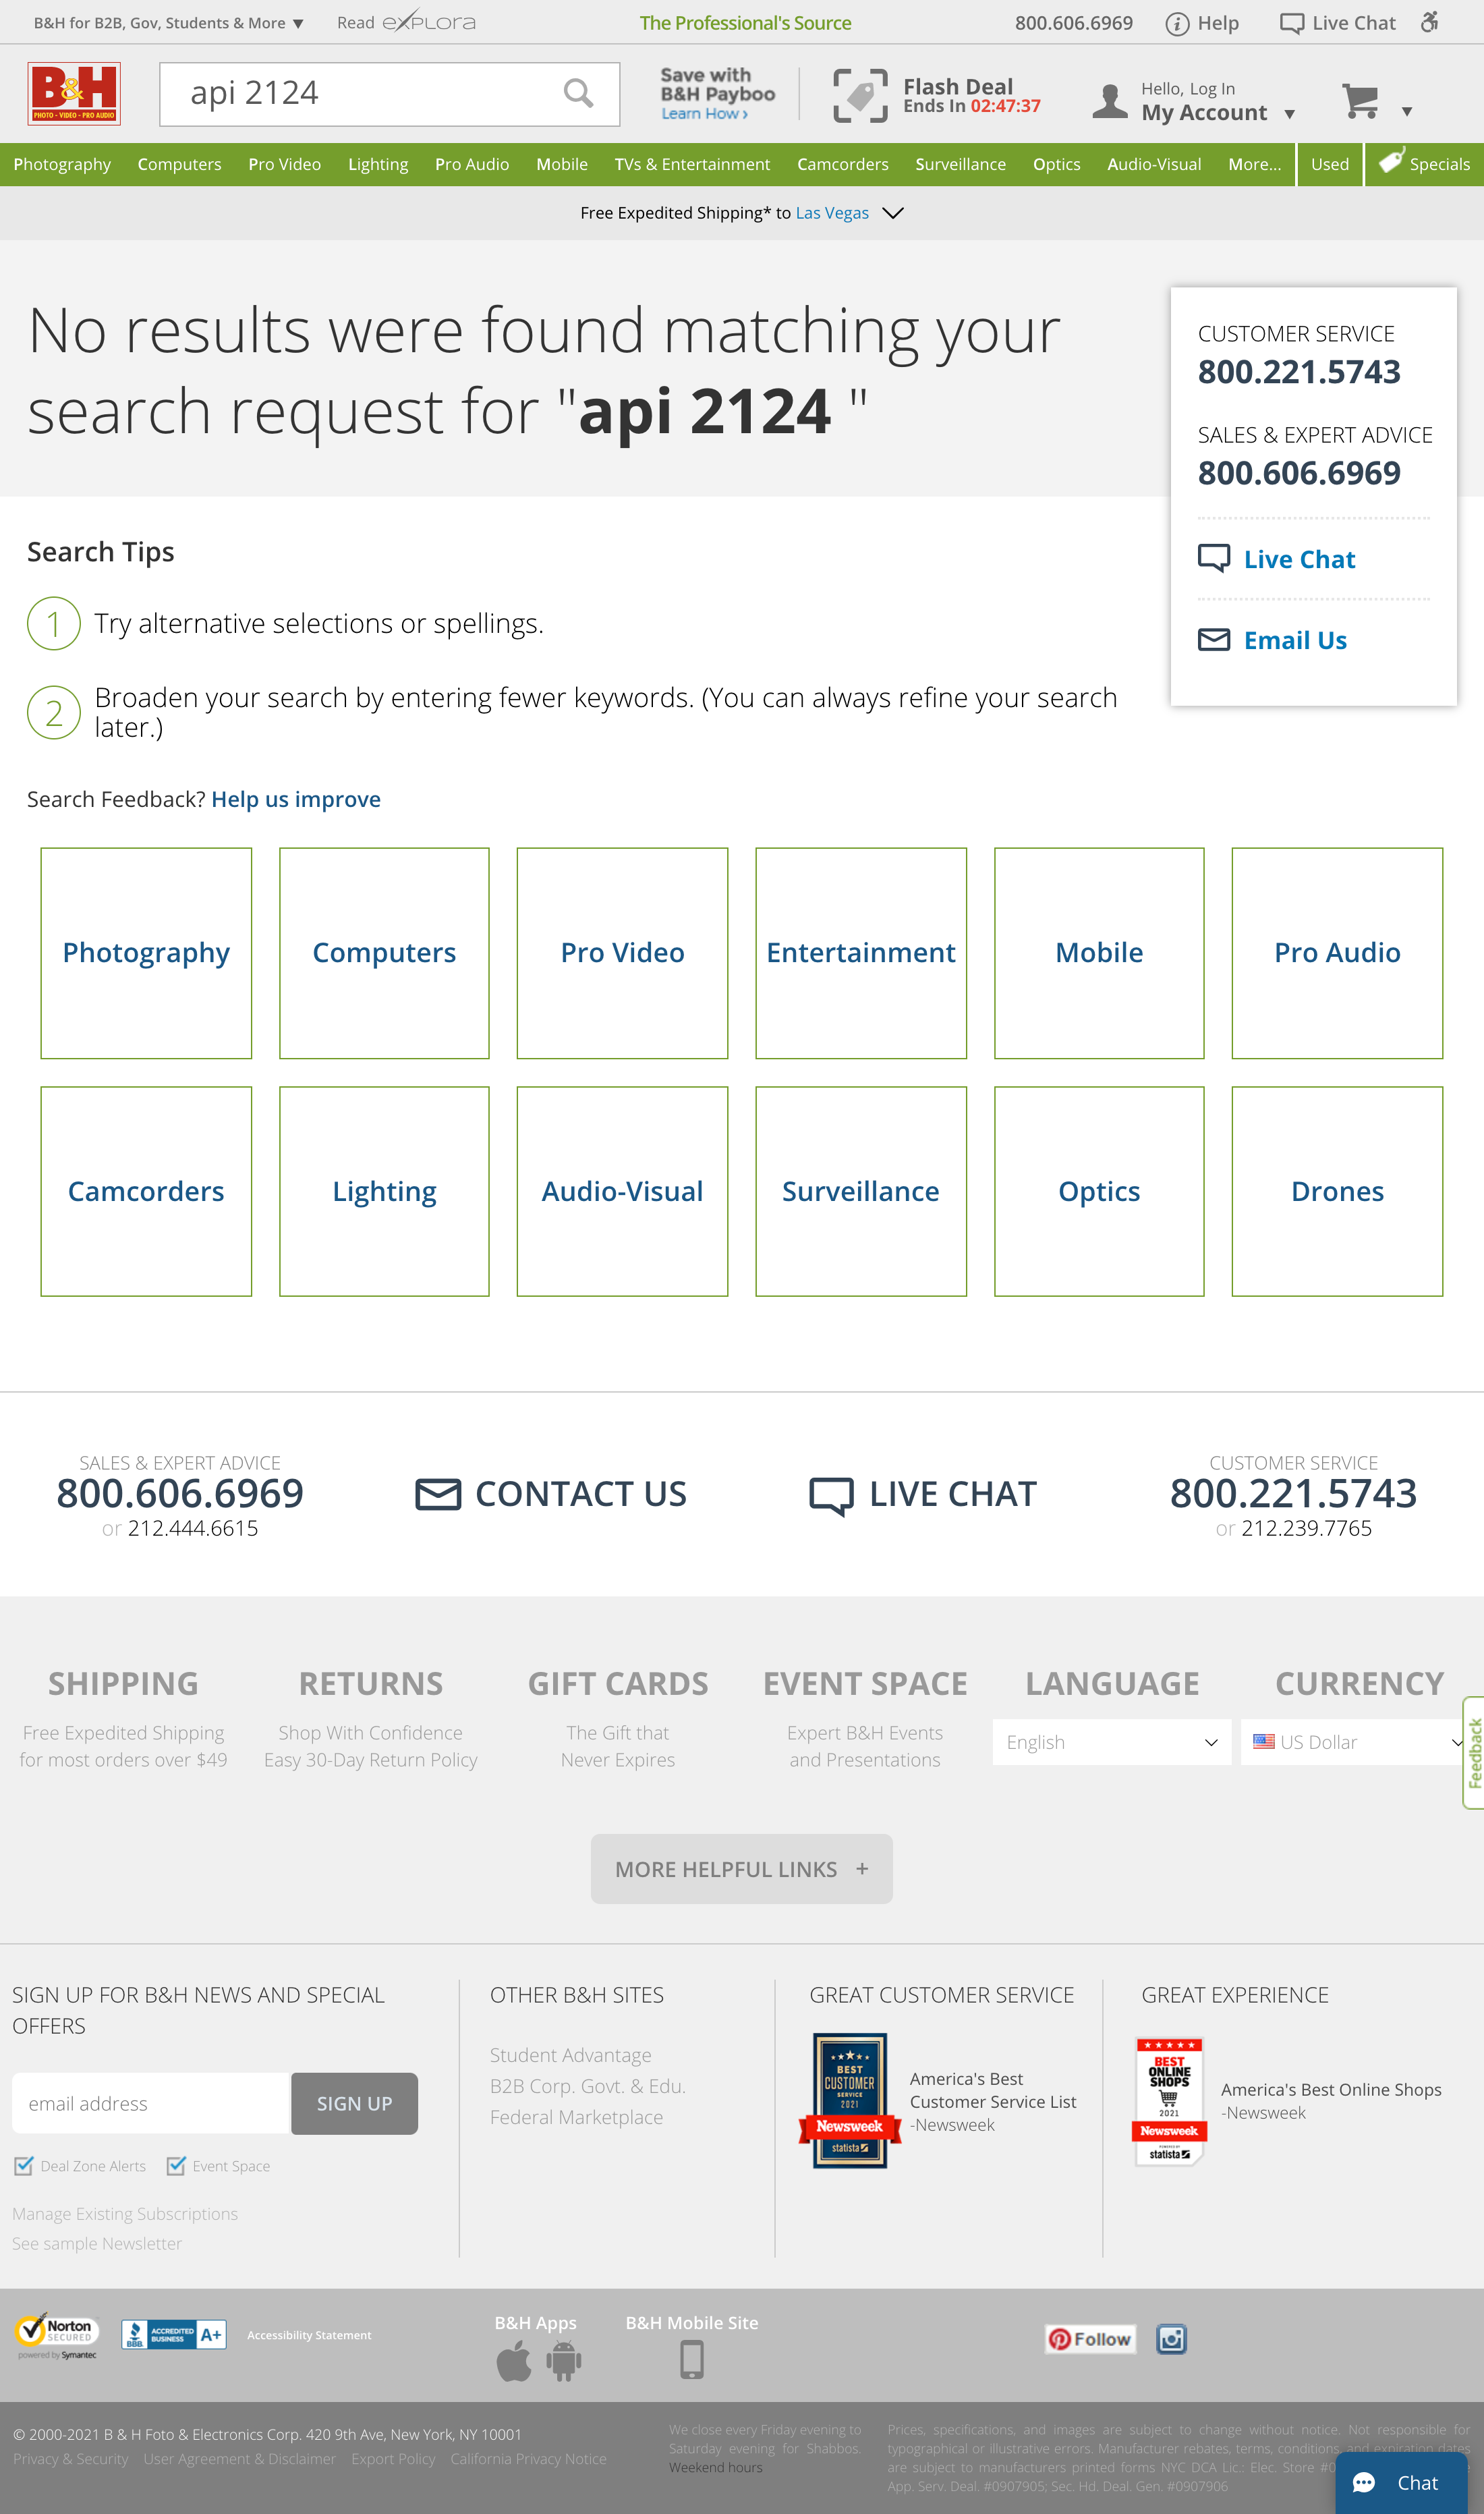Click the Instagram icon in footer
Image resolution: width=1484 pixels, height=2514 pixels.
pos(1171,2339)
